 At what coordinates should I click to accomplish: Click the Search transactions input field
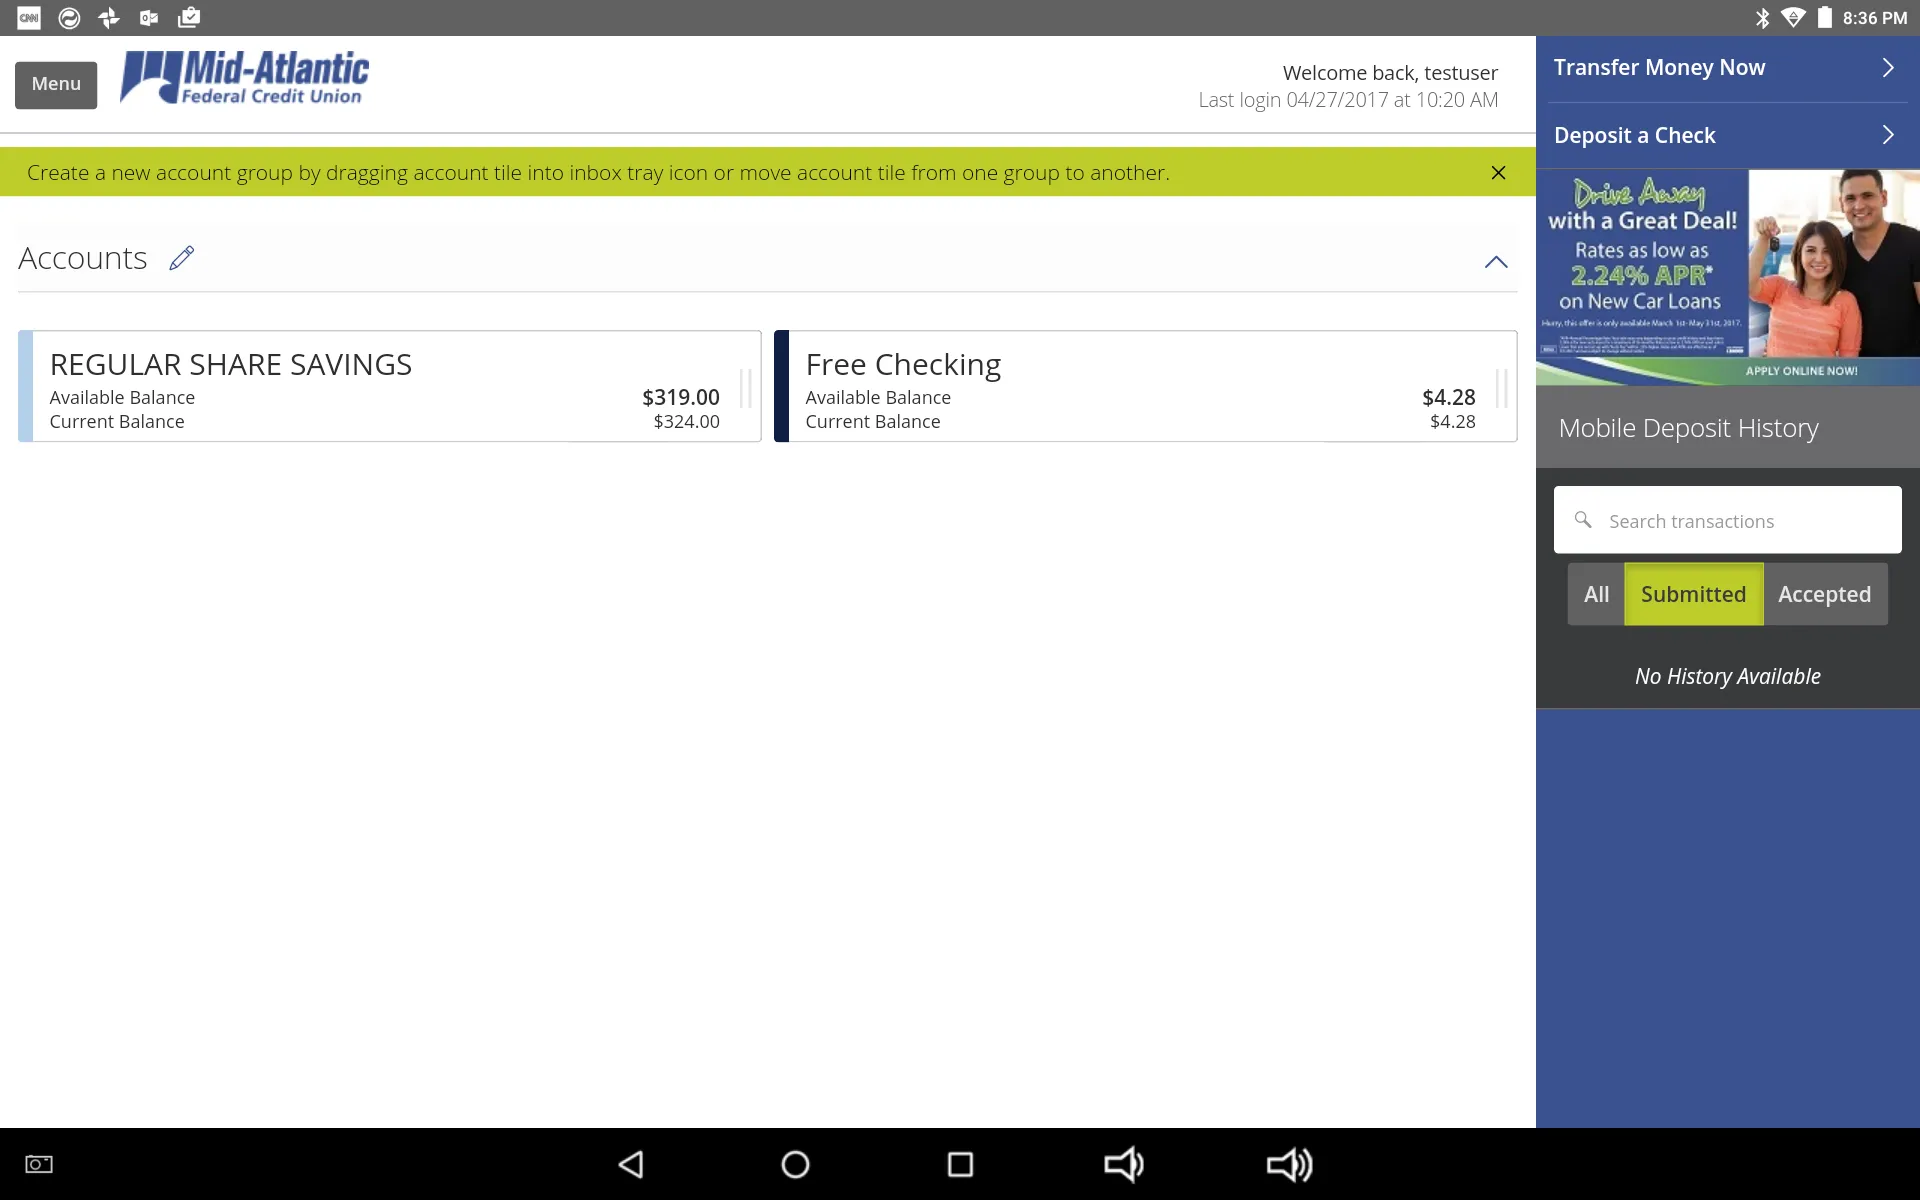click(1728, 520)
